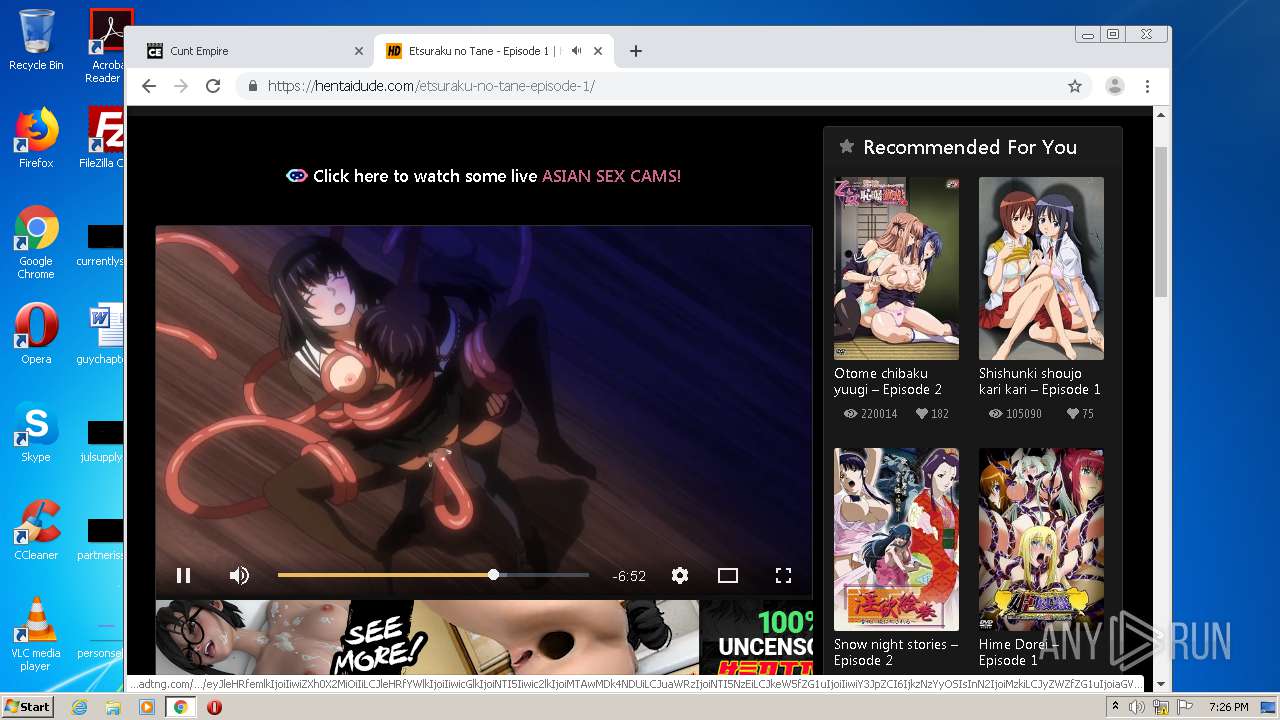The image size is (1280, 720).
Task: Mute the tab via its speaker icon
Action: coord(577,51)
